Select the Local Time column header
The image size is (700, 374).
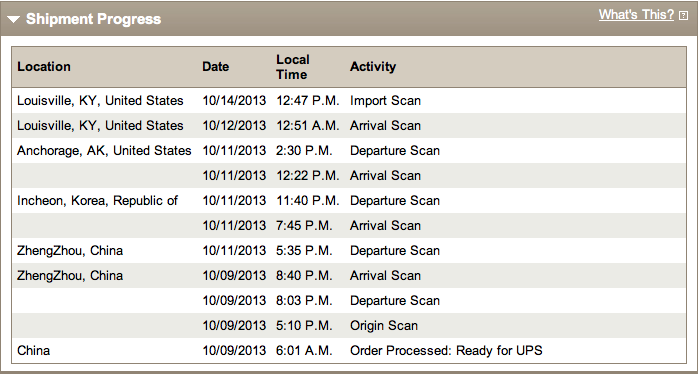(292, 67)
